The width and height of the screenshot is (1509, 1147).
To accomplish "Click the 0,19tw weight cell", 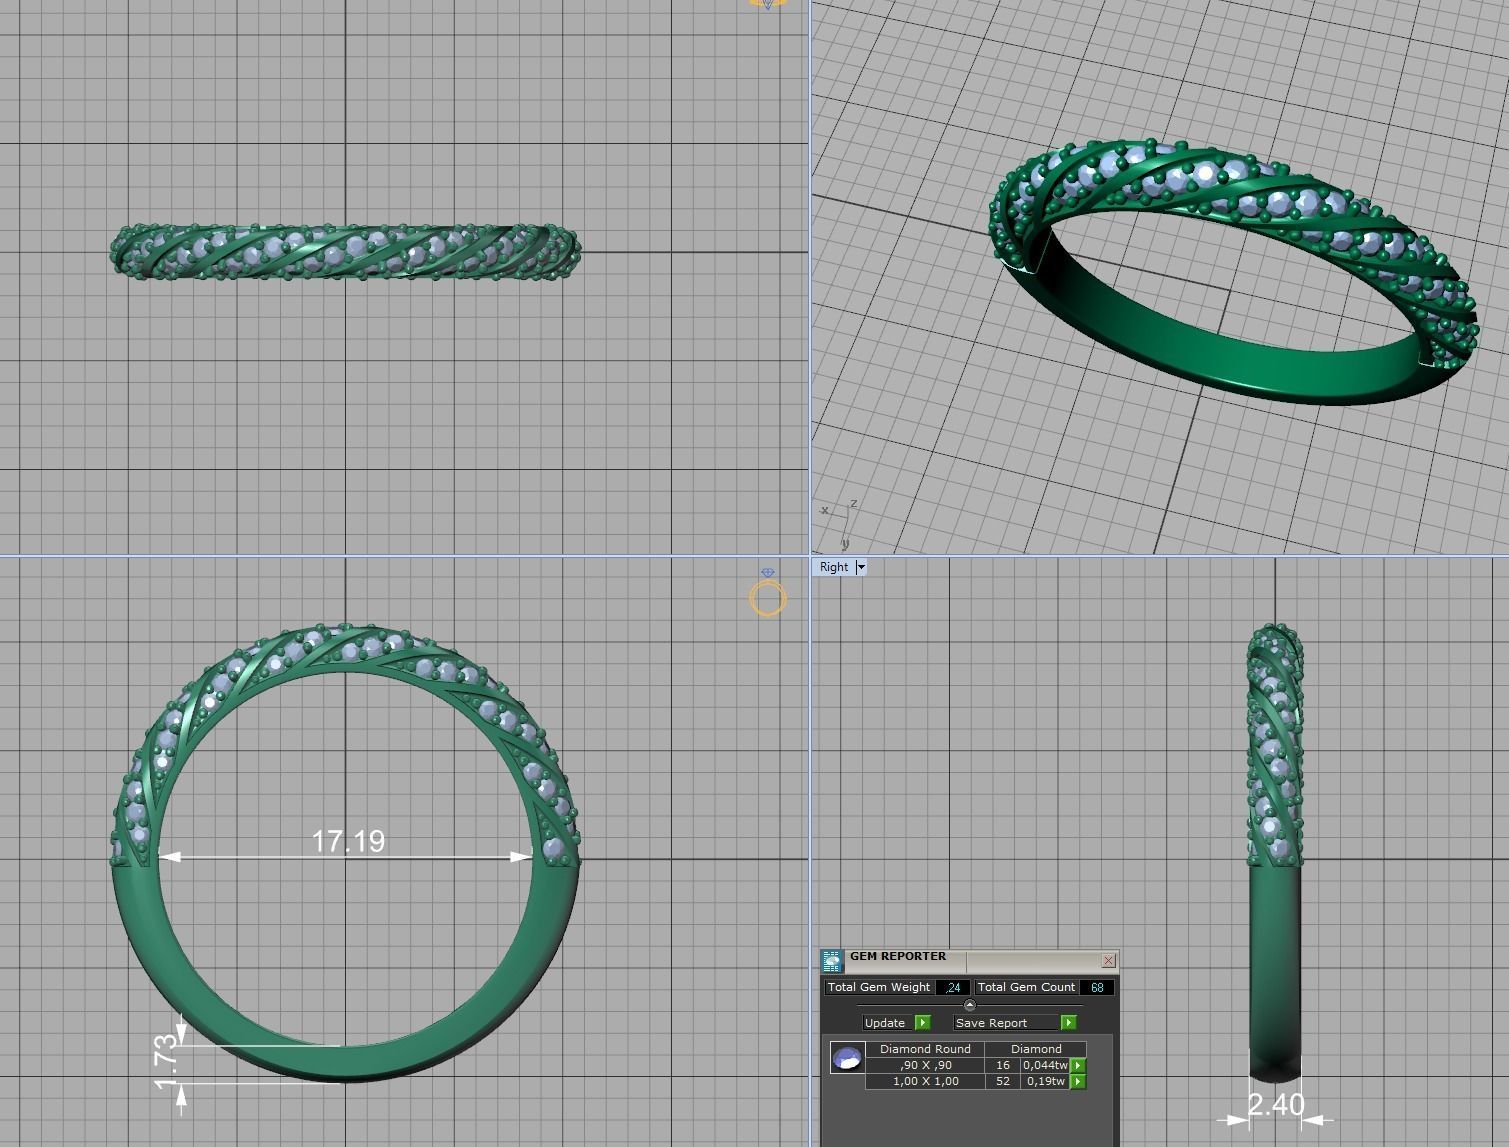I will coord(1045,1081).
